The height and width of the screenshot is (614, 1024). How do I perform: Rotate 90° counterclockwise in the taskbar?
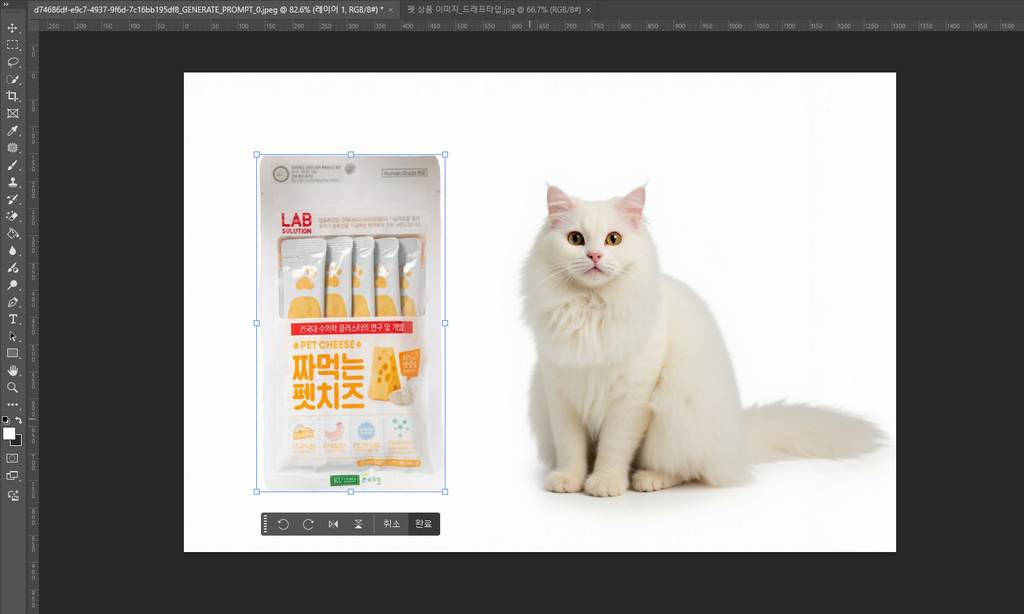point(283,524)
